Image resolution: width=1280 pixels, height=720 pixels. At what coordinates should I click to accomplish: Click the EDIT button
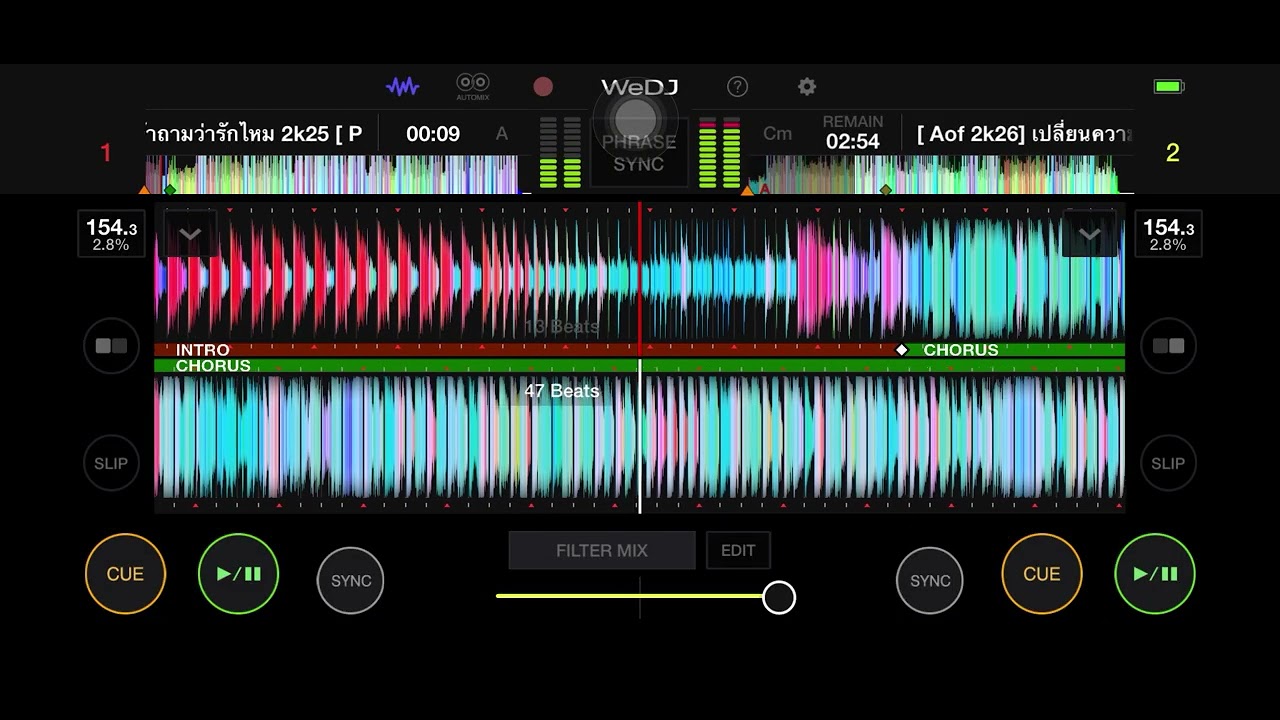(738, 550)
